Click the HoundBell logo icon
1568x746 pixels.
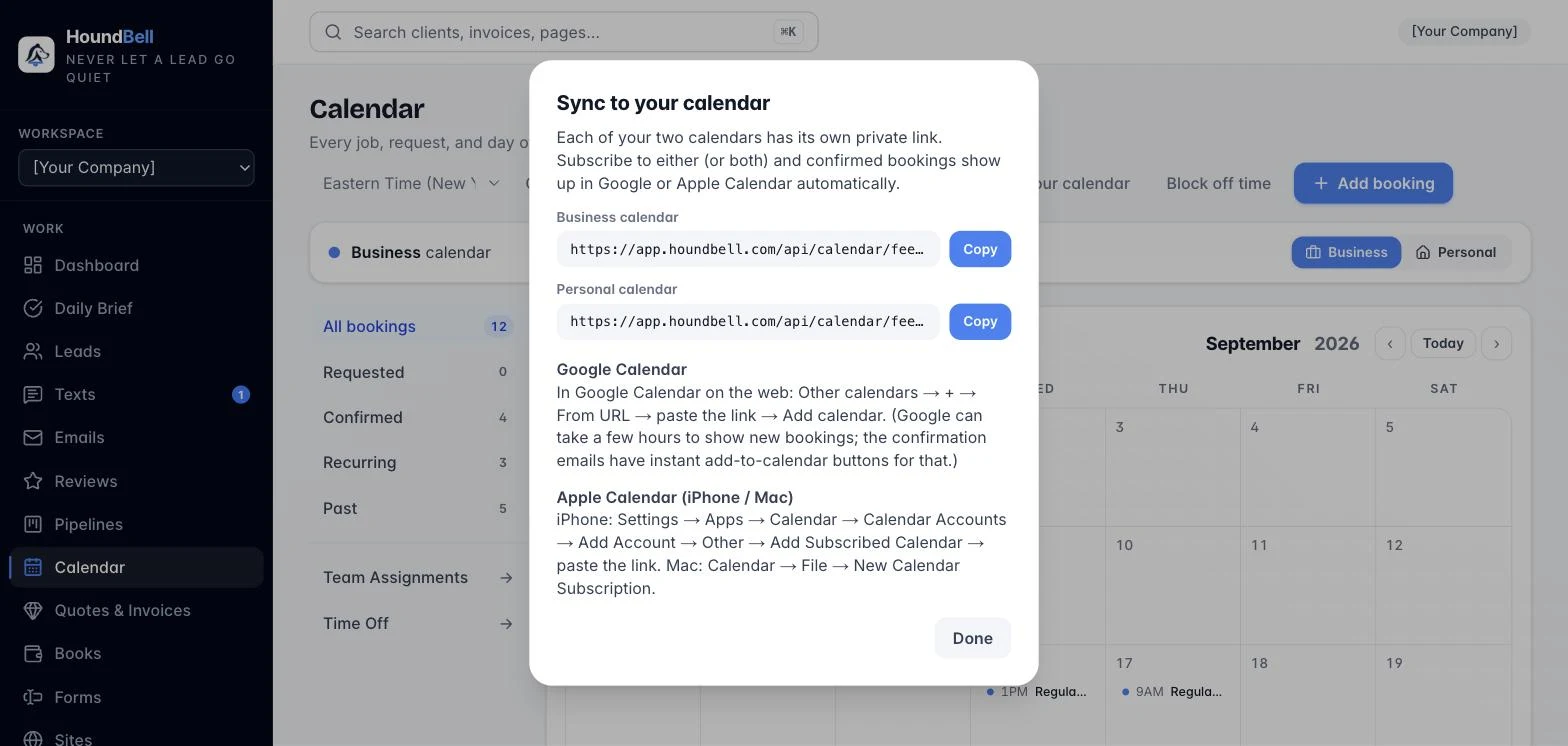pyautogui.click(x=36, y=54)
